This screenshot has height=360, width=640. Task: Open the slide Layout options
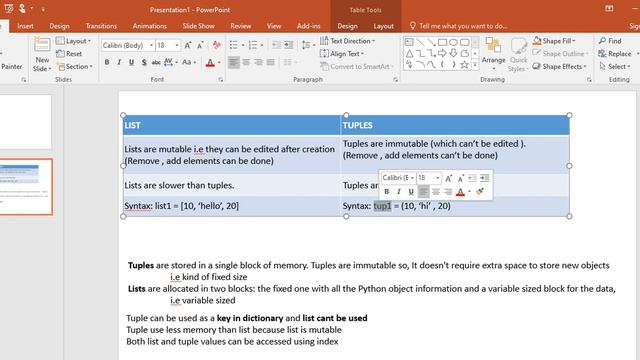click(x=73, y=41)
